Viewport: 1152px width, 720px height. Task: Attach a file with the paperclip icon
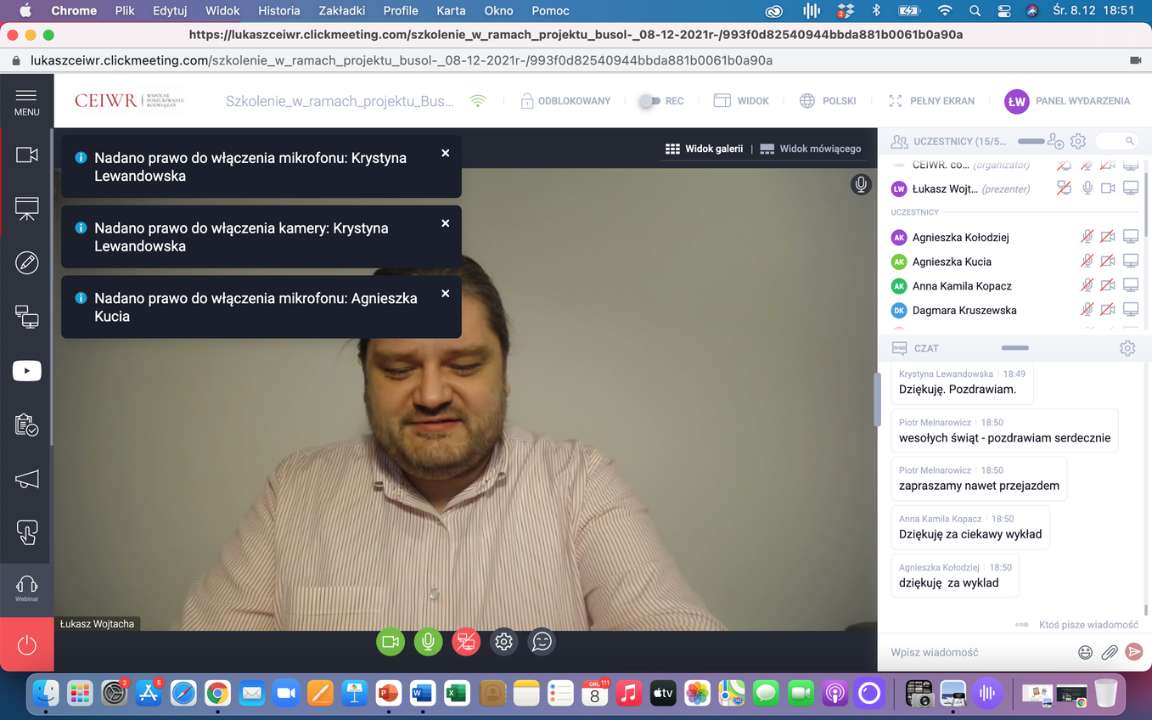click(1109, 652)
